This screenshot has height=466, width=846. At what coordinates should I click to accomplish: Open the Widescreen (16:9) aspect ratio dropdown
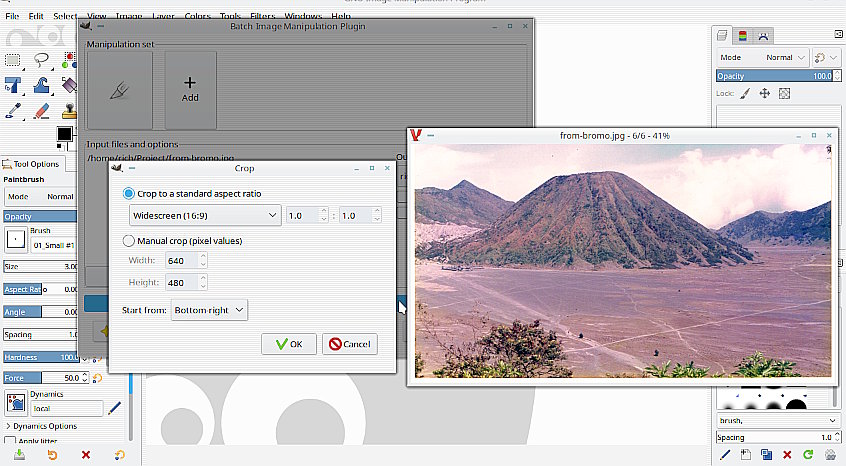click(x=205, y=215)
